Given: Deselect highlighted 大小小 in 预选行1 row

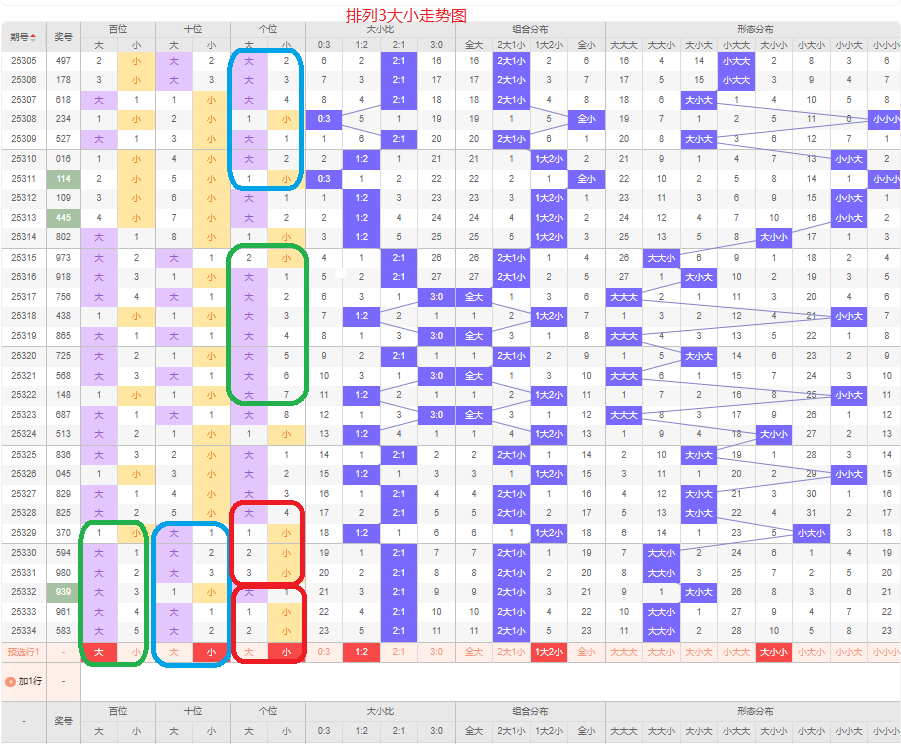Looking at the screenshot, I should click(x=774, y=652).
